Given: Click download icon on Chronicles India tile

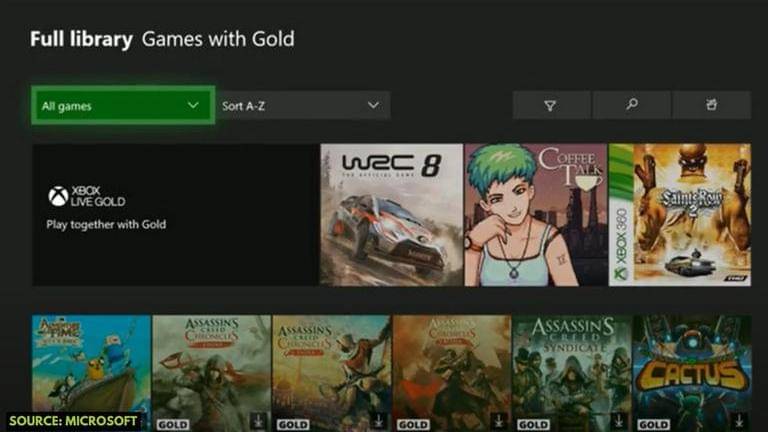Looking at the screenshot, I should click(x=378, y=421).
